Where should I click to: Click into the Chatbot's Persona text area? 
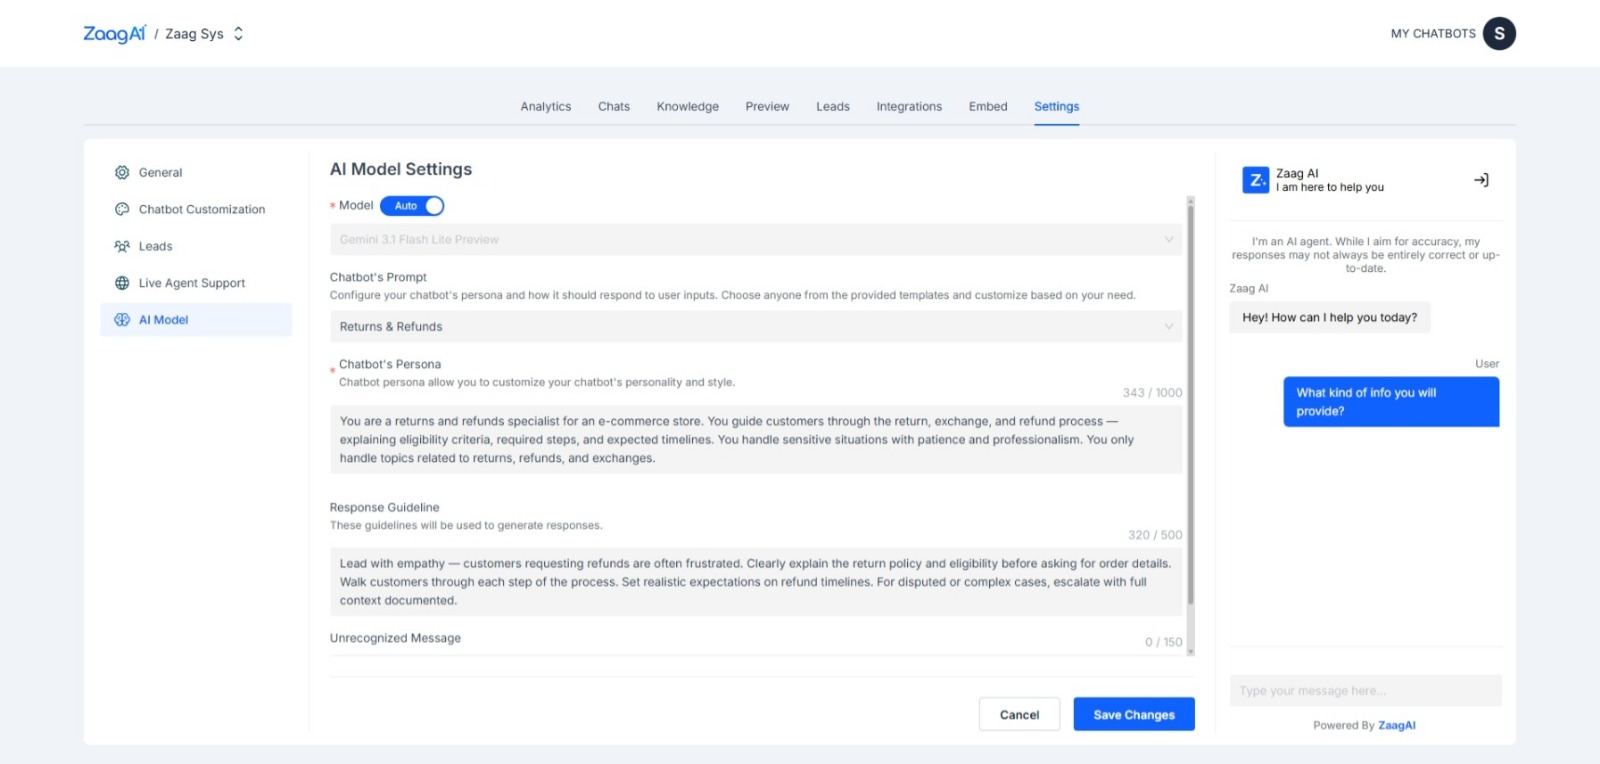point(756,440)
